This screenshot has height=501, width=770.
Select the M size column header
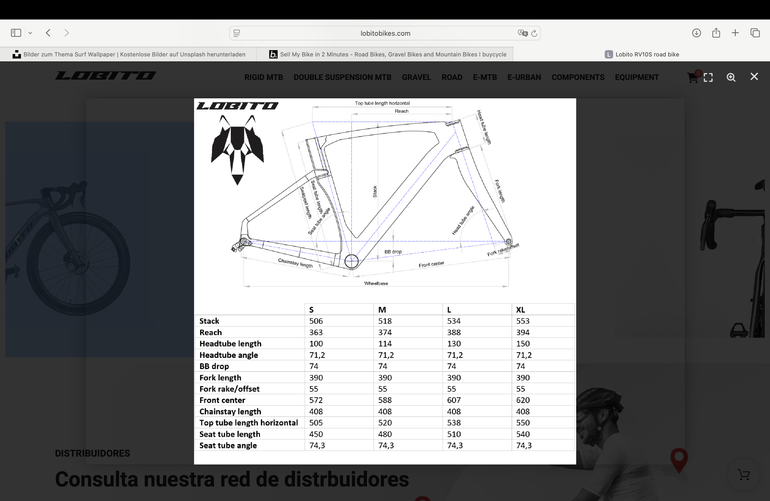coord(382,310)
